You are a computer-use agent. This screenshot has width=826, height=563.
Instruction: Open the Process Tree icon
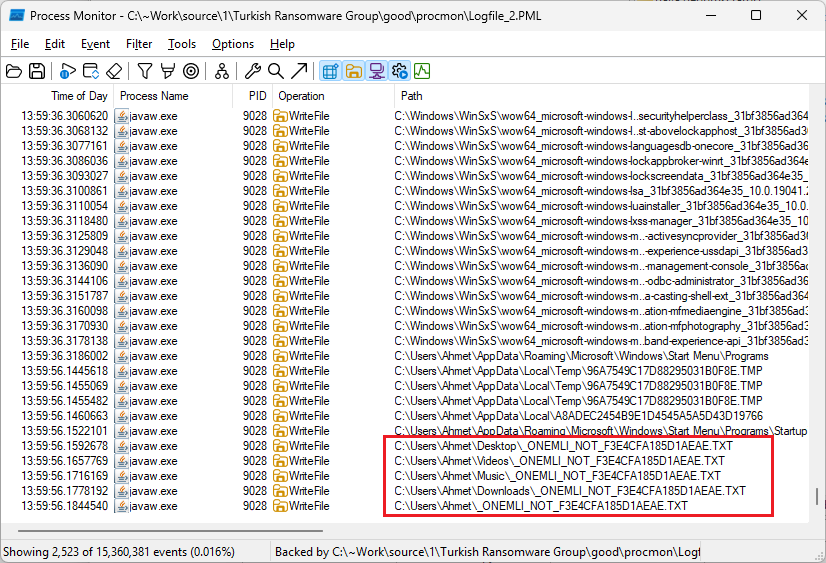click(221, 71)
